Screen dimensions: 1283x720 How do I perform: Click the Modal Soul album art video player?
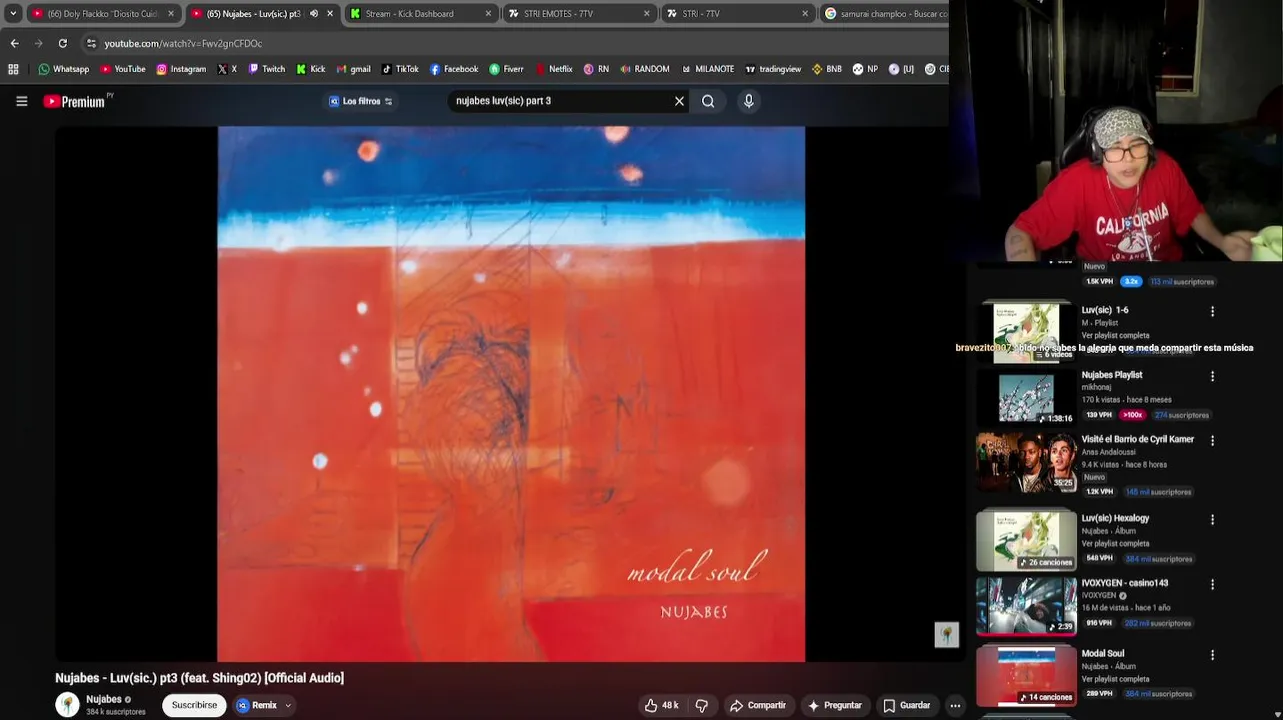[511, 394]
